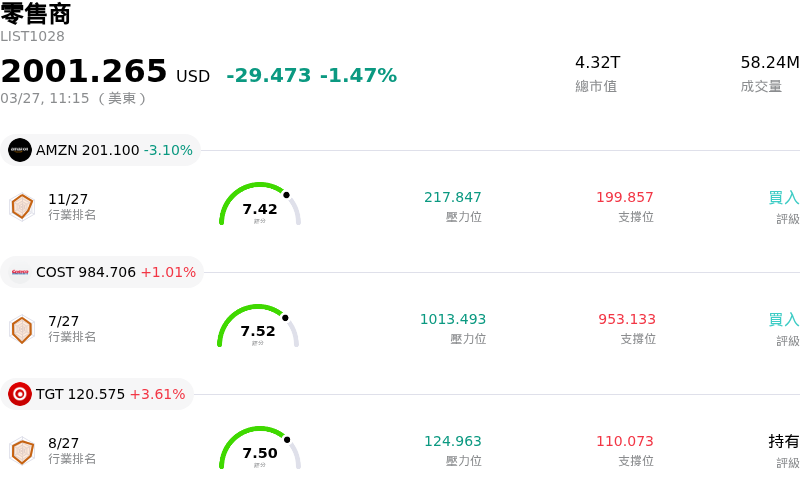The width and height of the screenshot is (800, 488).
Task: Click the 7.42 score gauge
Action: point(260,206)
